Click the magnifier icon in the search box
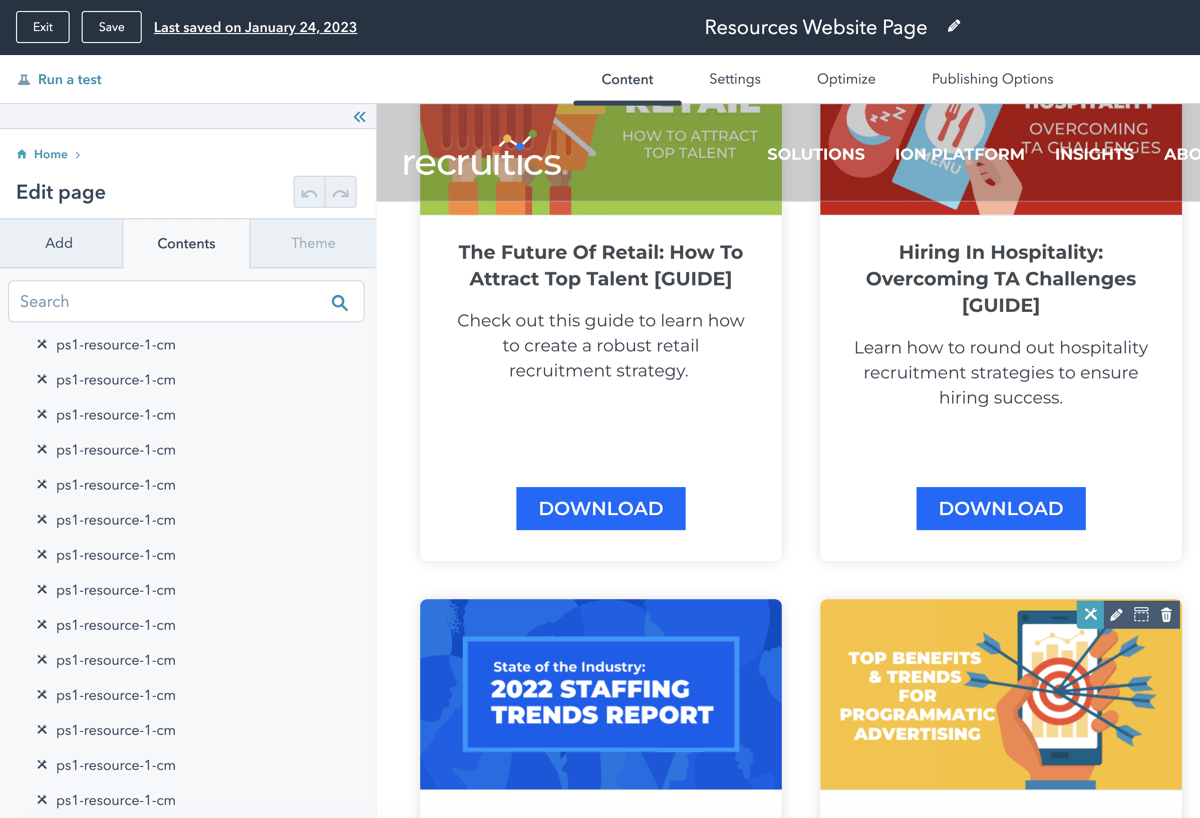Image resolution: width=1200 pixels, height=818 pixels. [340, 302]
